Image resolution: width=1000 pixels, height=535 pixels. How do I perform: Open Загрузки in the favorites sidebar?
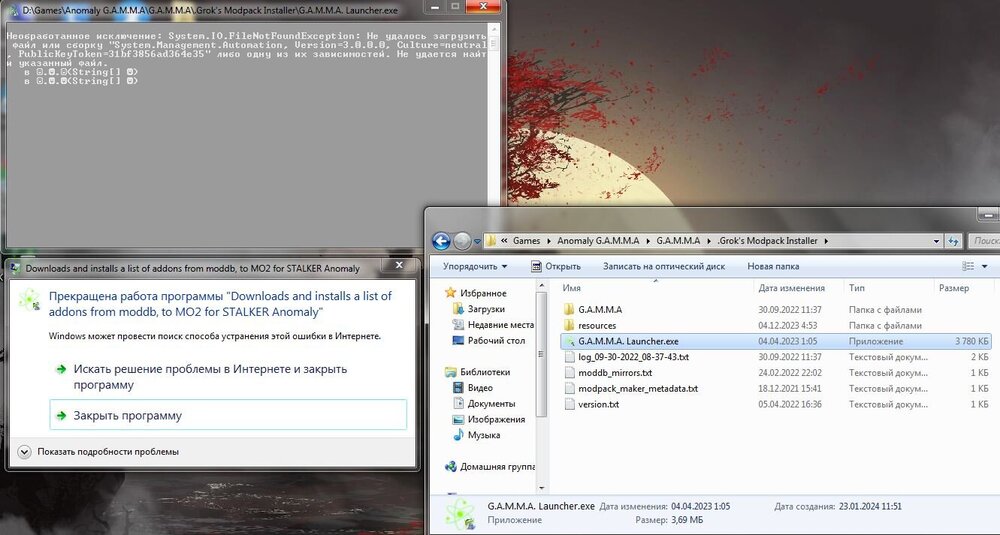pyautogui.click(x=486, y=309)
